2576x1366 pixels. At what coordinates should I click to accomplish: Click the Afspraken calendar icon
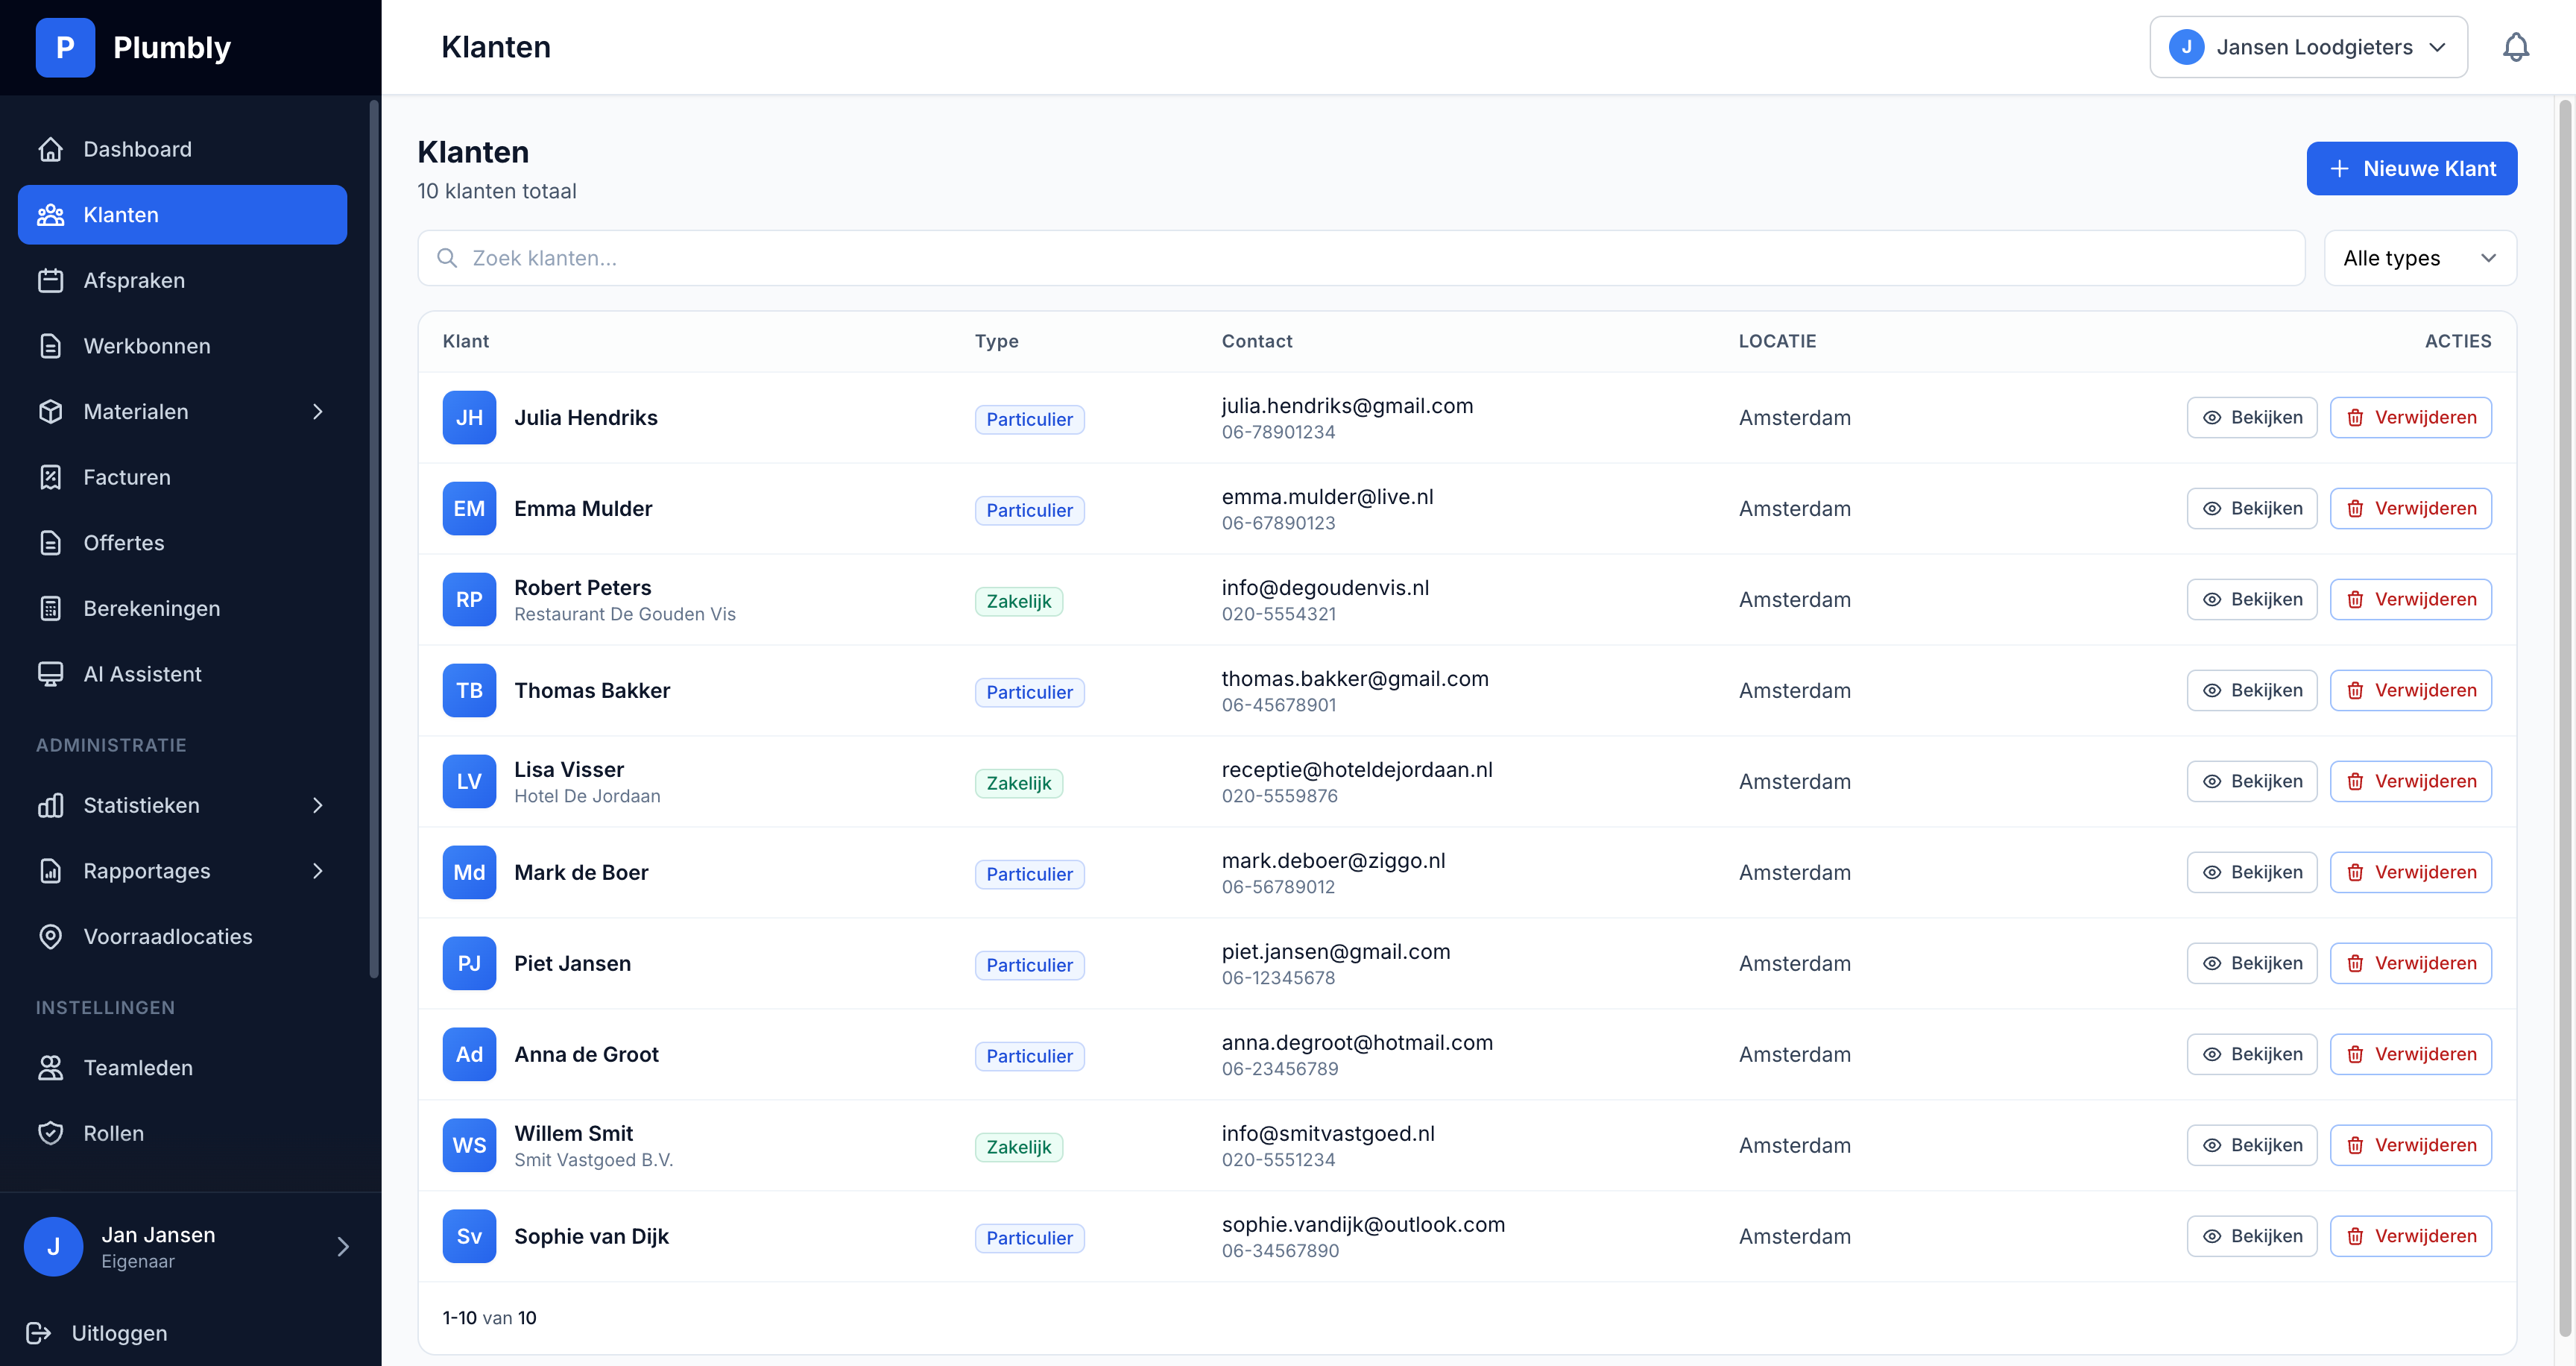point(50,280)
